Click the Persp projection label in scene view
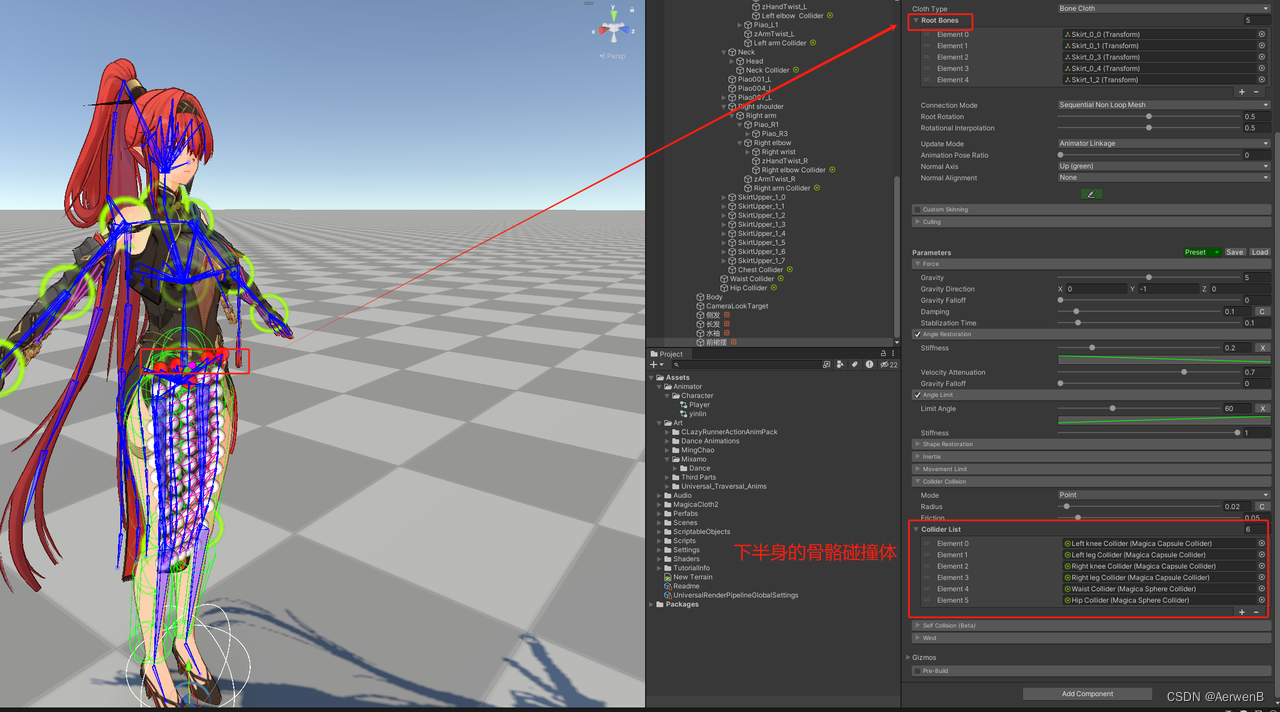Screen dimensions: 1280x712 (x=613, y=56)
